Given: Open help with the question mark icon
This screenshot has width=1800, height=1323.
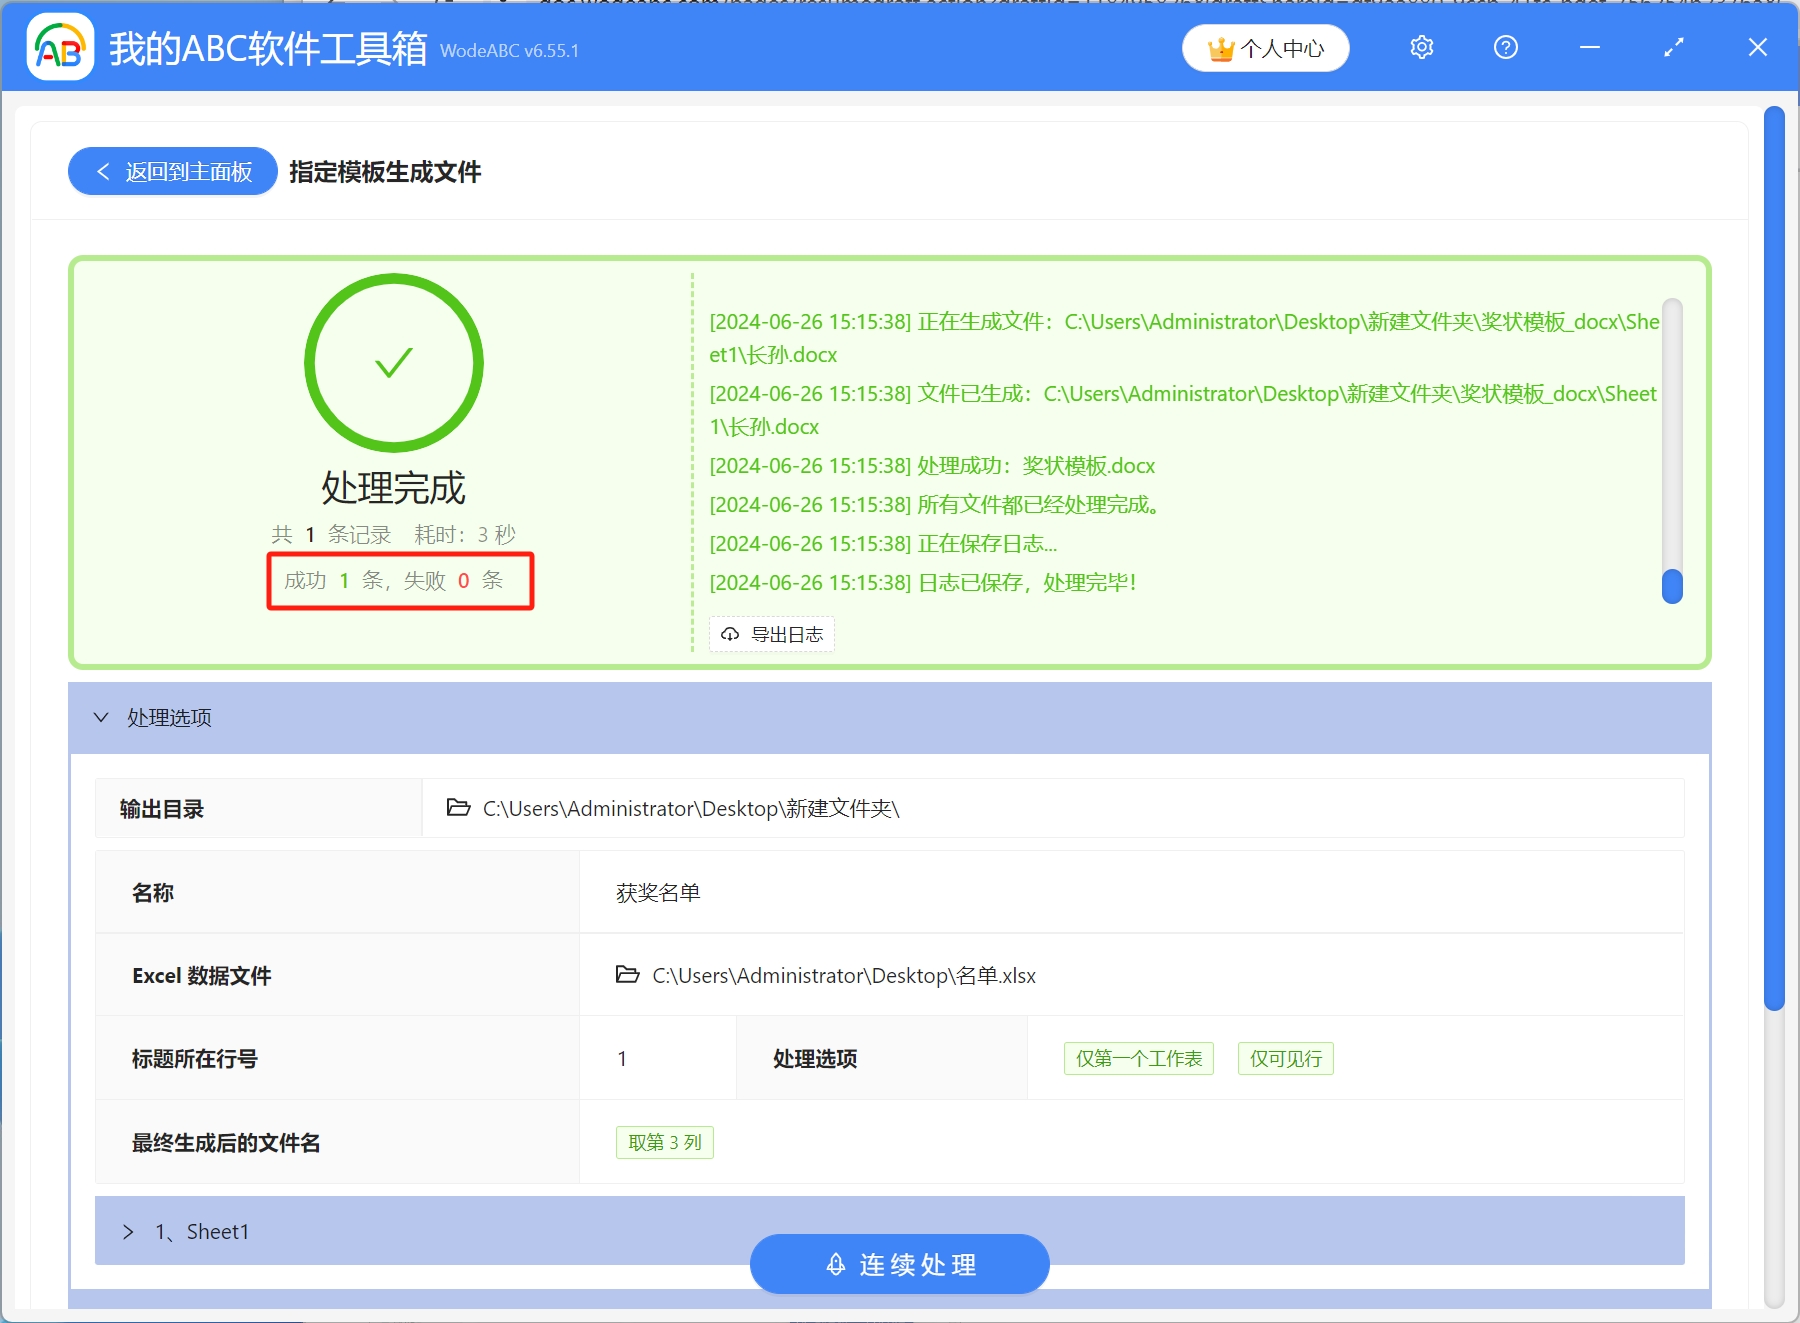Looking at the screenshot, I should point(1505,47).
